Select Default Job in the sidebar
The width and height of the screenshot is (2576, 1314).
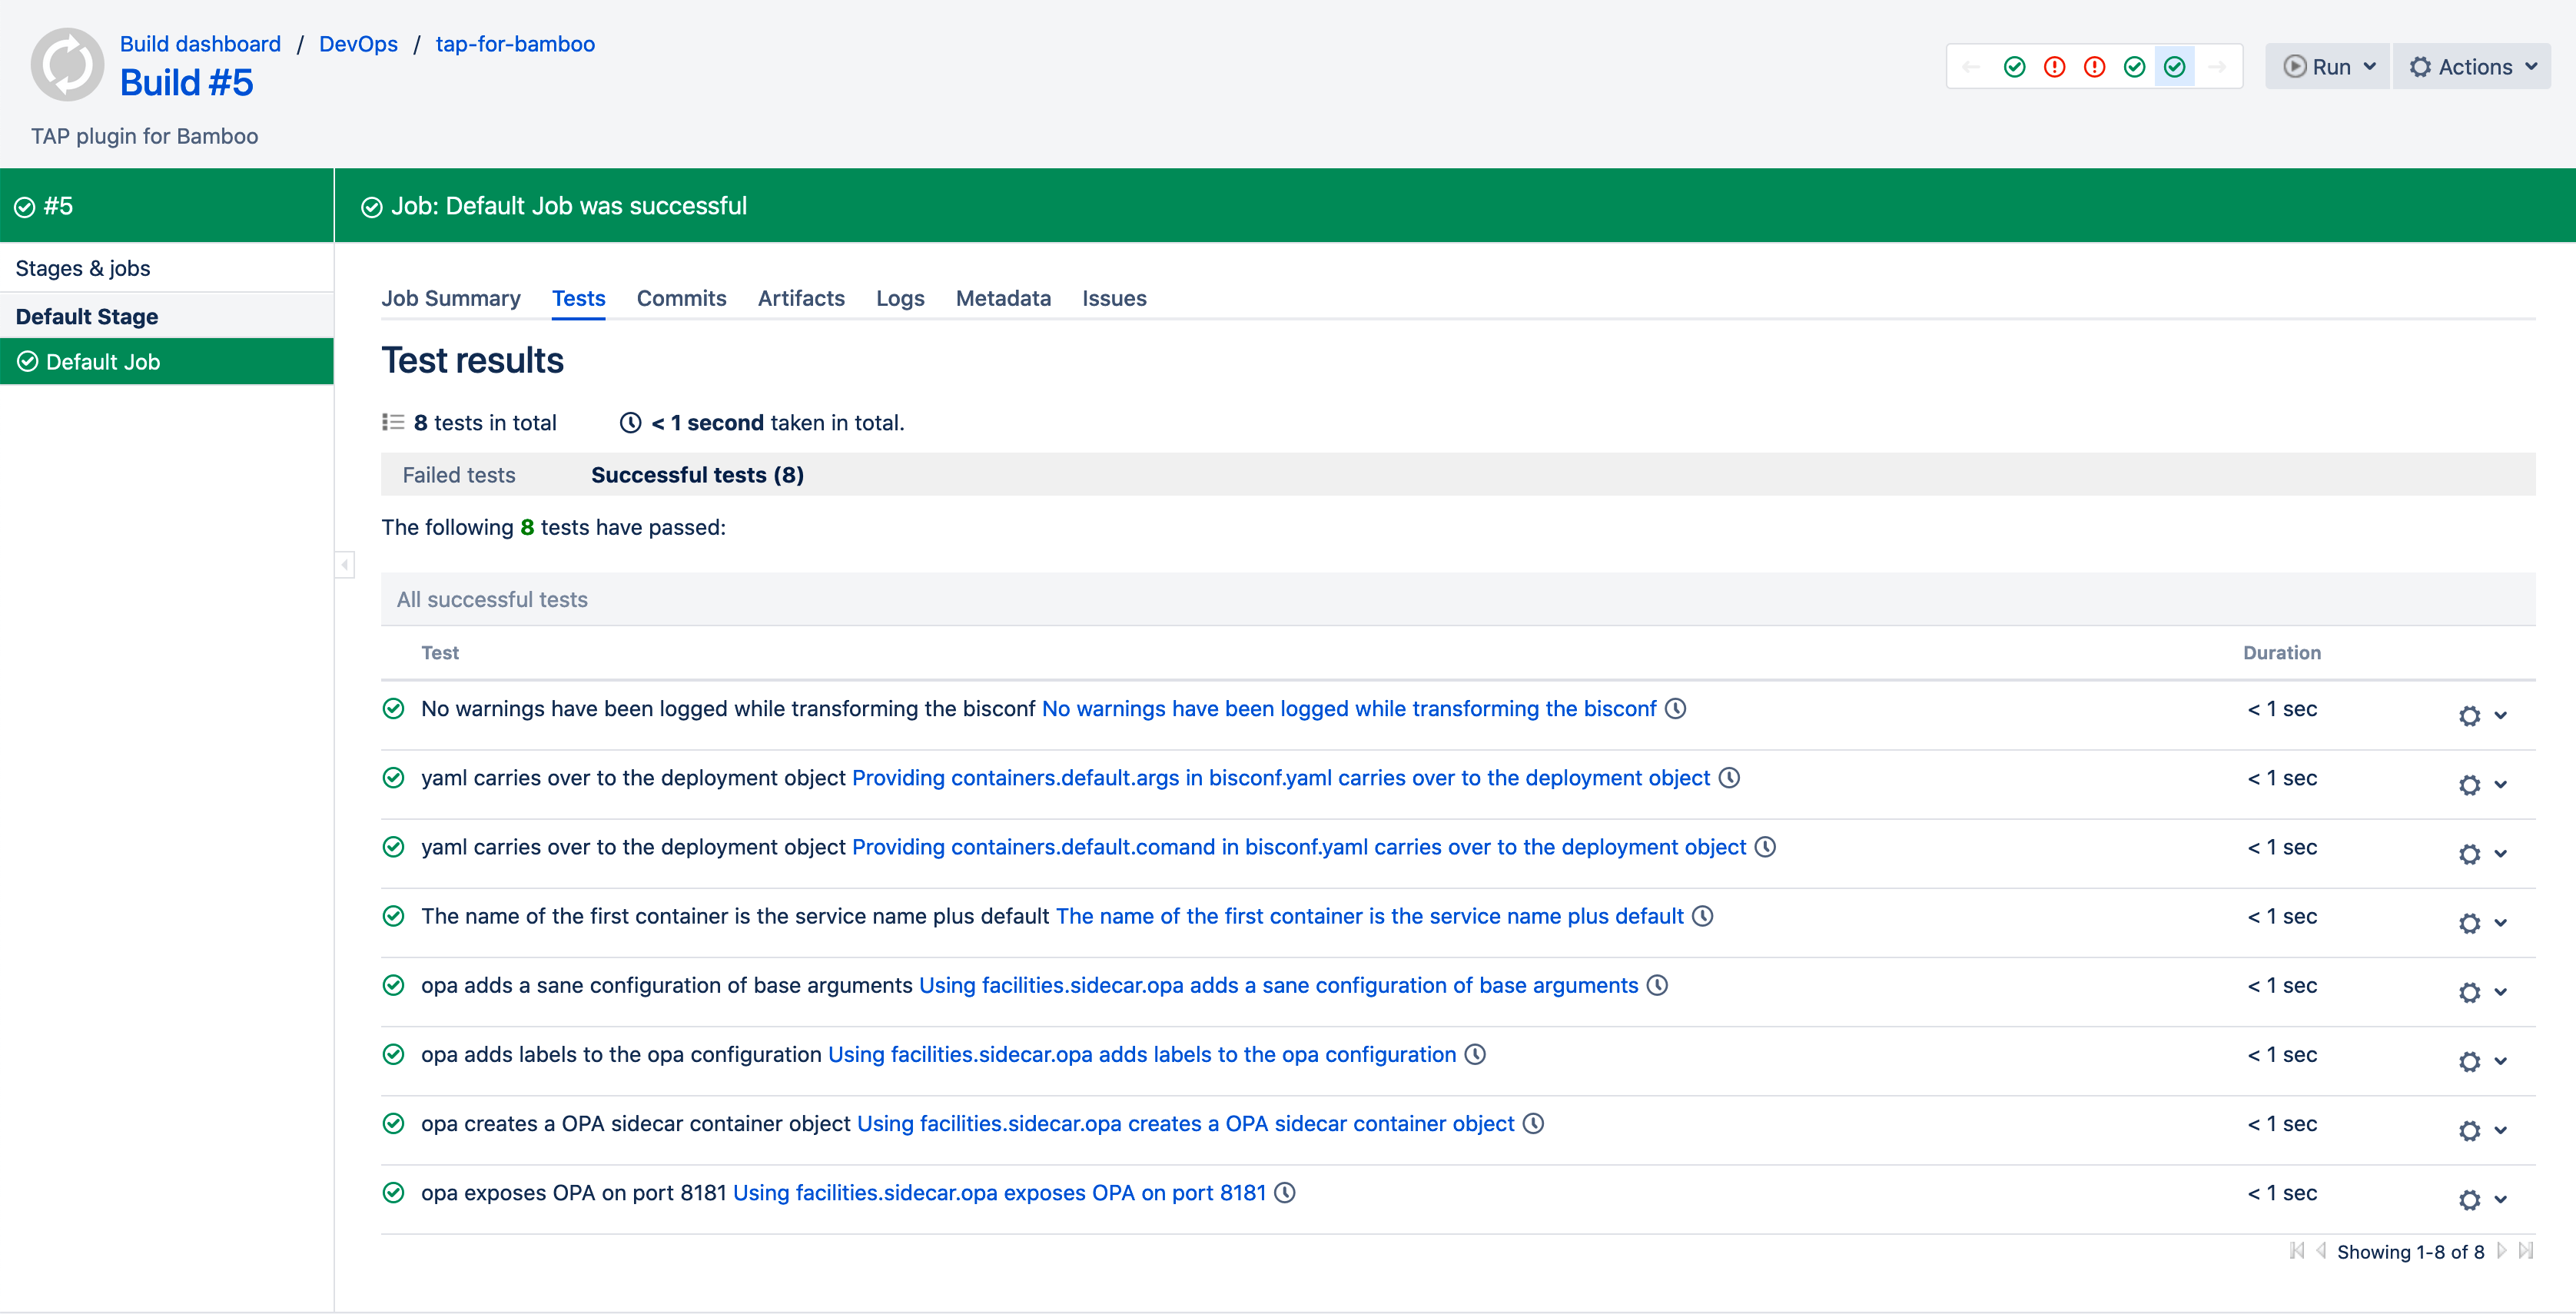103,362
